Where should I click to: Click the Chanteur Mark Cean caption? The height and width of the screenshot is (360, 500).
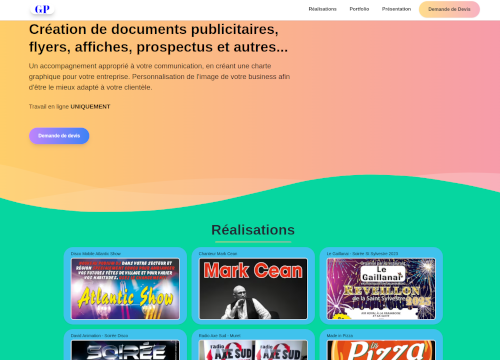(218, 254)
